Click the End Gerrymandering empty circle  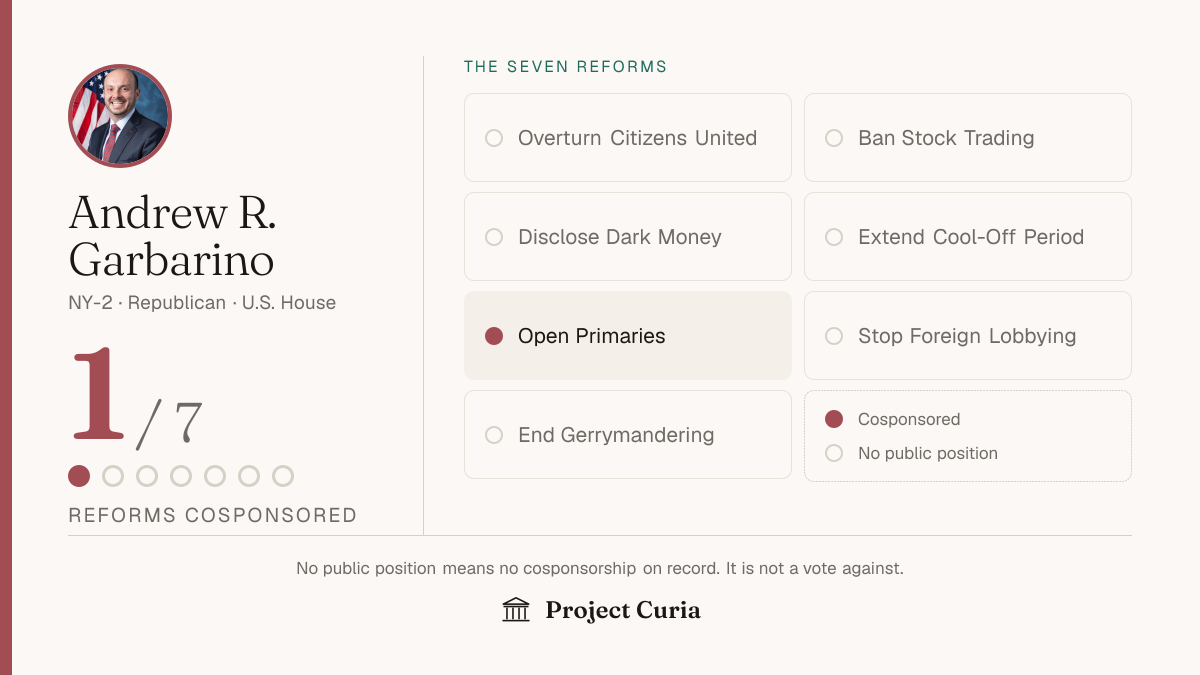pos(494,435)
